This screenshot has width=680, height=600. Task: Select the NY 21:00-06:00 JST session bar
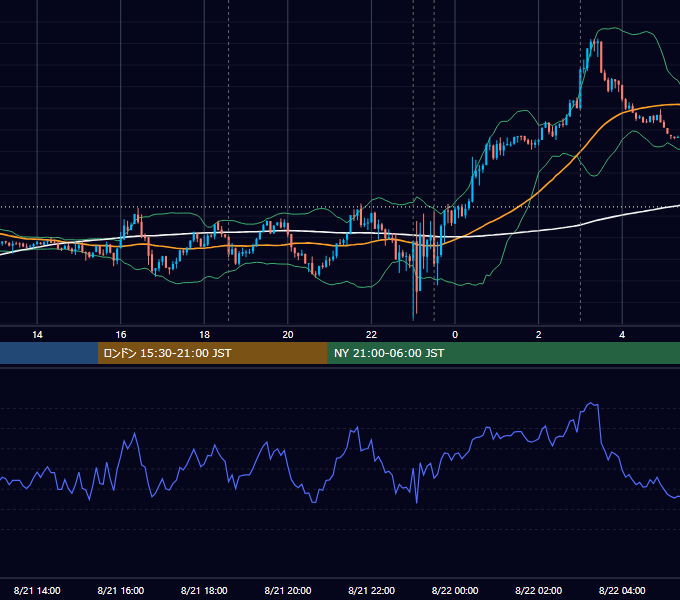pyautogui.click(x=503, y=353)
